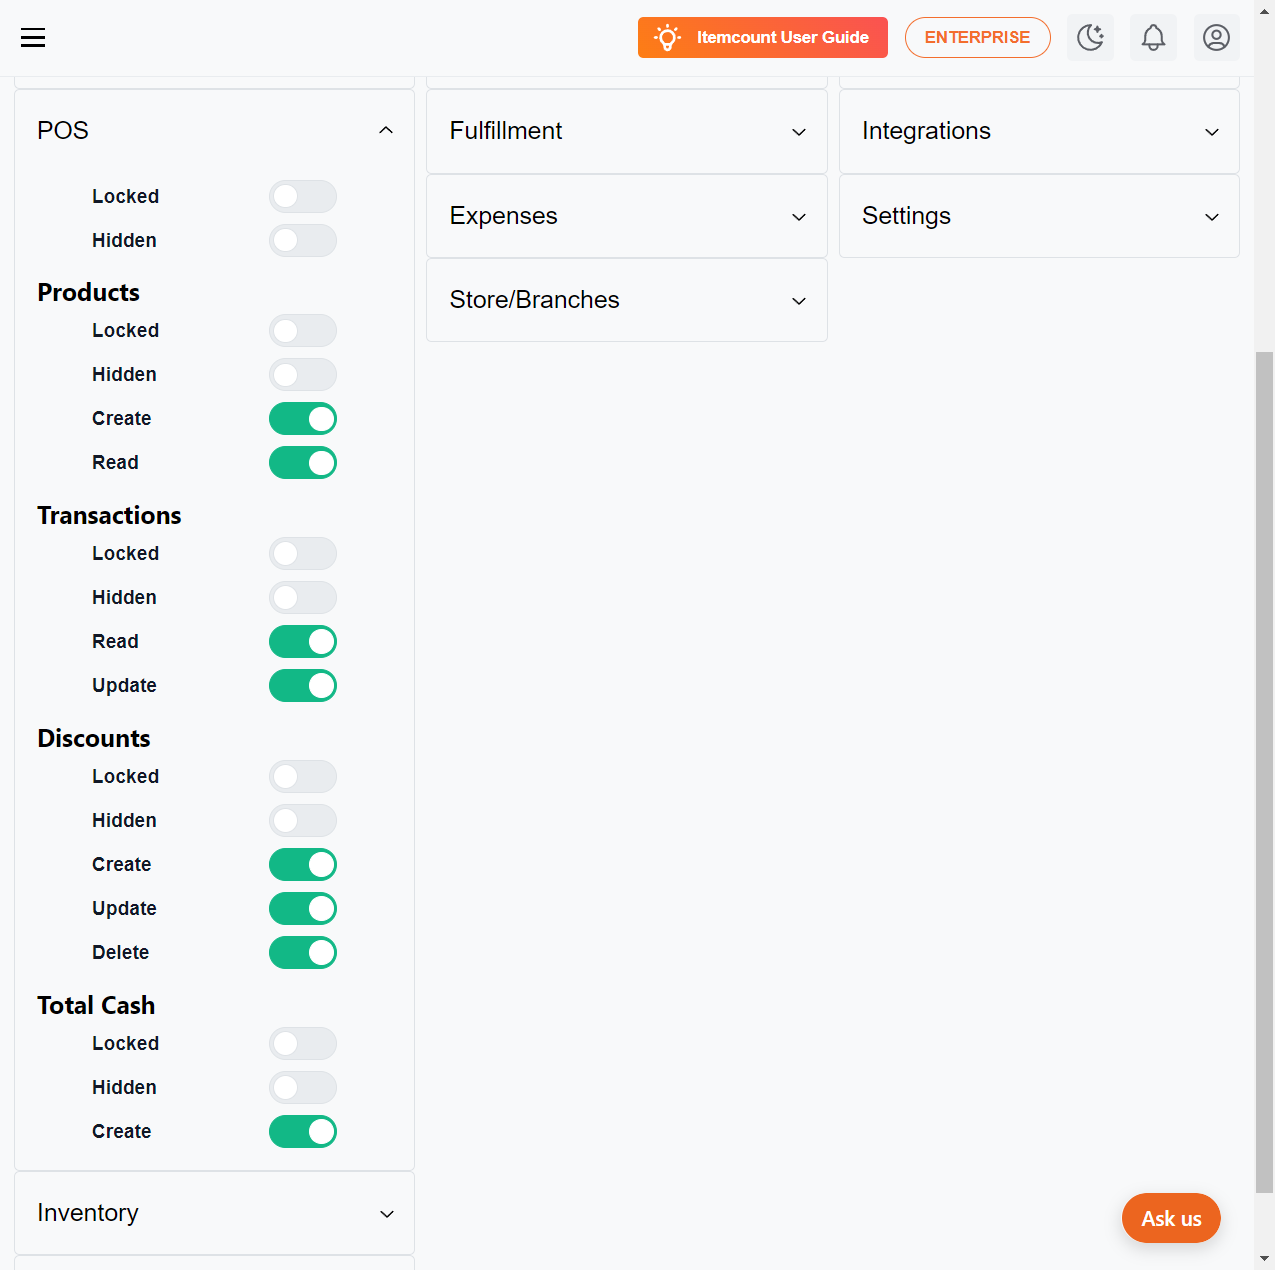Open notifications bell
The width and height of the screenshot is (1275, 1270).
point(1153,38)
